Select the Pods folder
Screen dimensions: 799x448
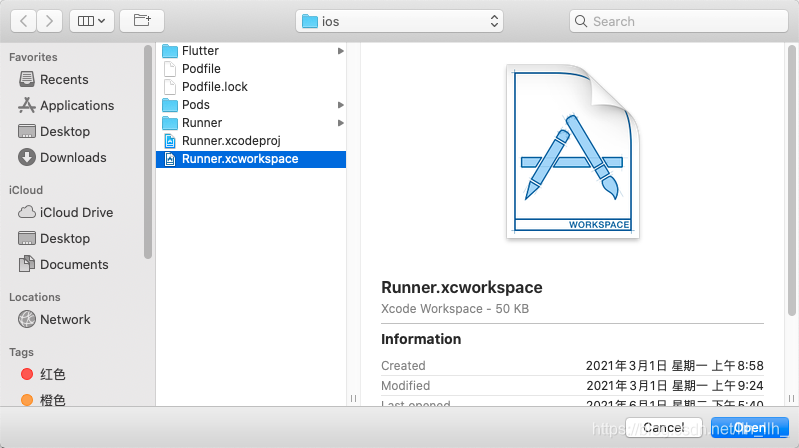[186, 105]
